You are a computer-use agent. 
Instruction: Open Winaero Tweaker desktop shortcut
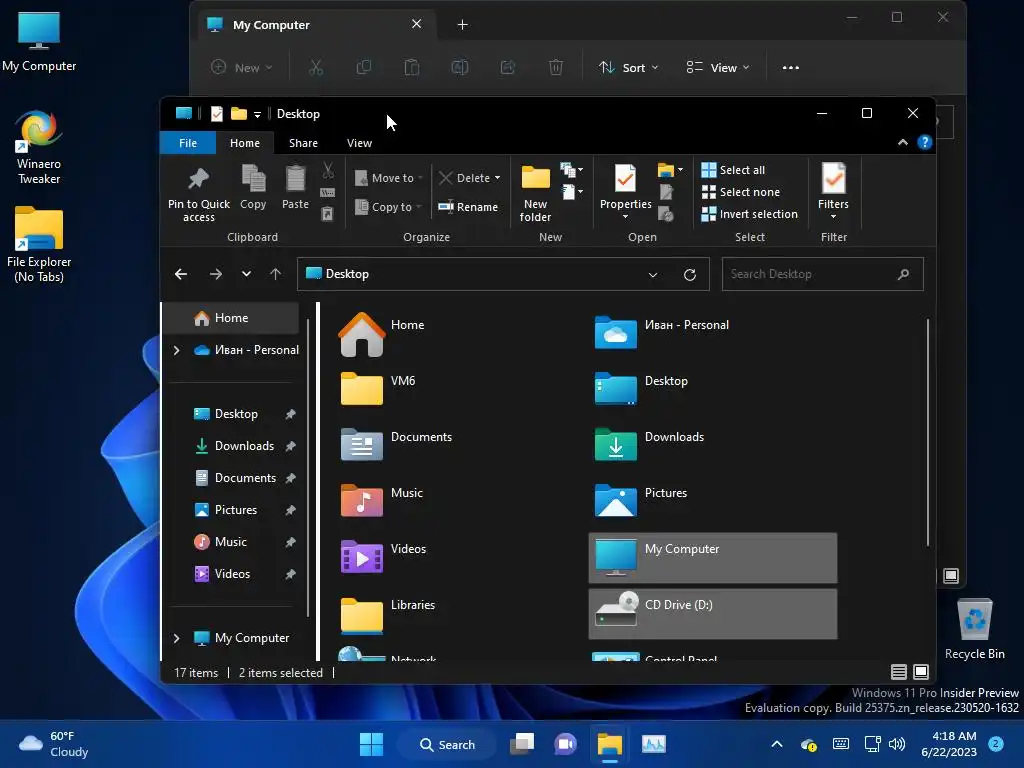39,148
